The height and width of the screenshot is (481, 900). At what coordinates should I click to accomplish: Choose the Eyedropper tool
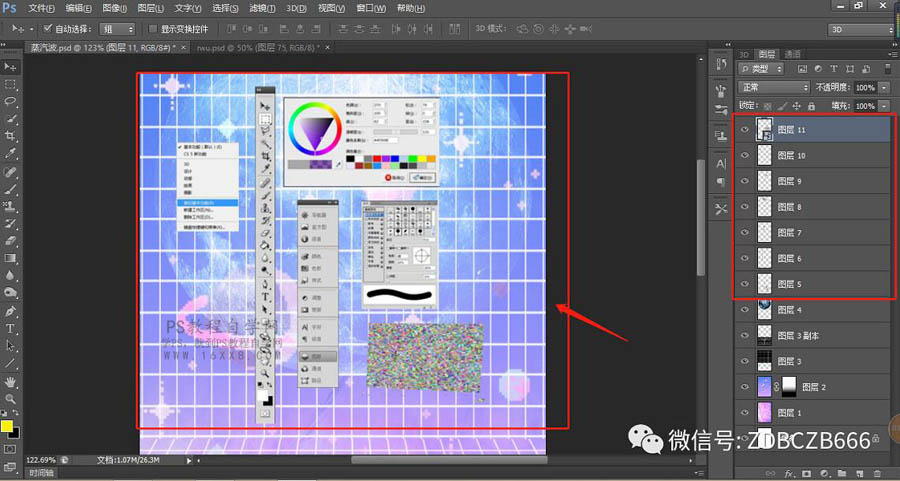(10, 153)
